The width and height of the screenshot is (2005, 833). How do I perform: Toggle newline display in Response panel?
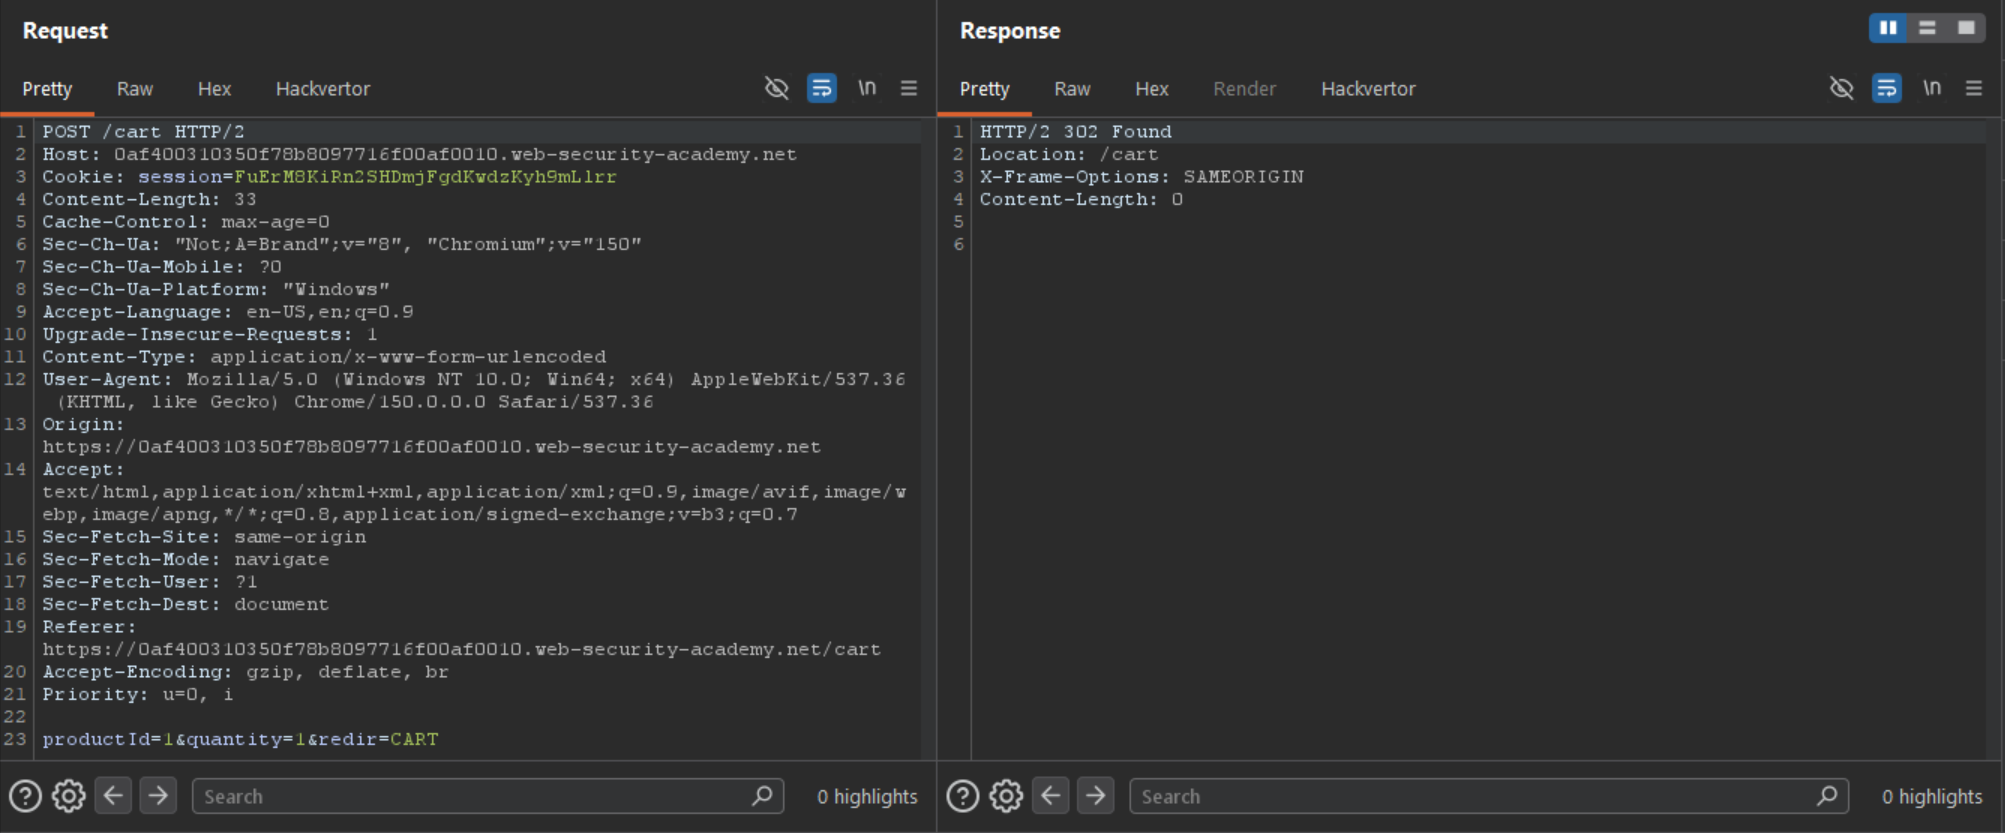(1932, 88)
